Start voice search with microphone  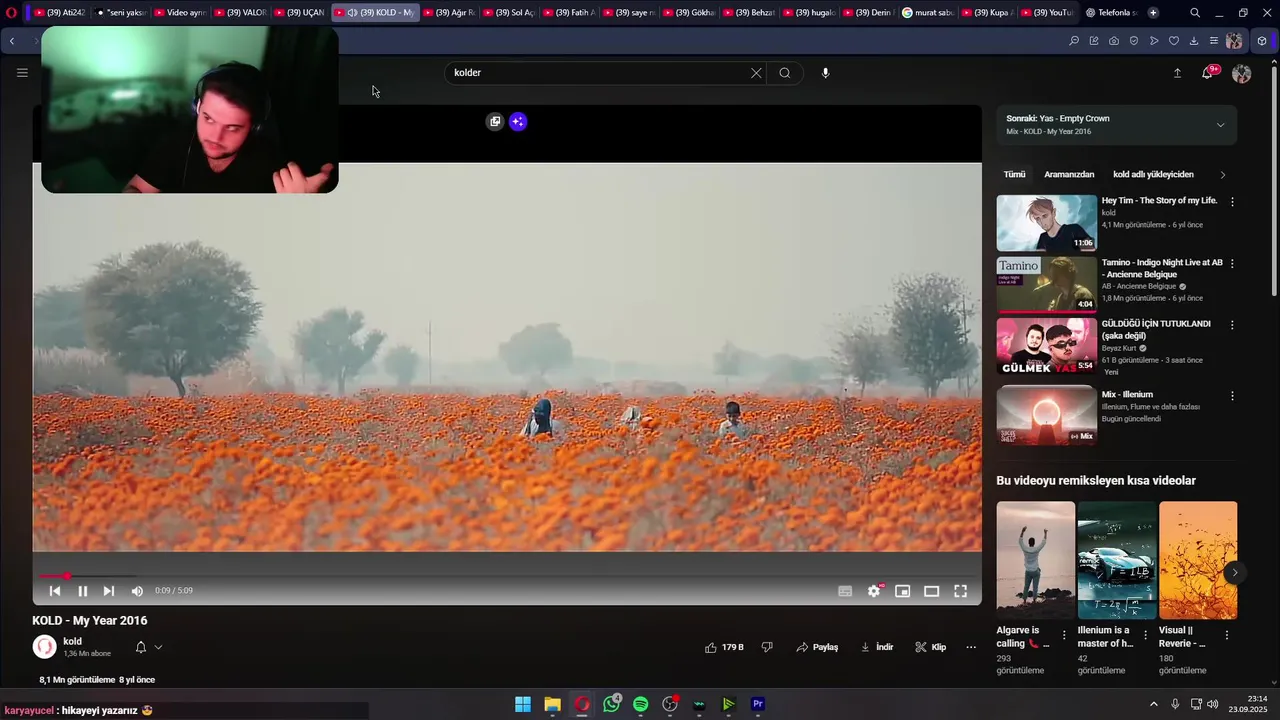[x=825, y=73]
